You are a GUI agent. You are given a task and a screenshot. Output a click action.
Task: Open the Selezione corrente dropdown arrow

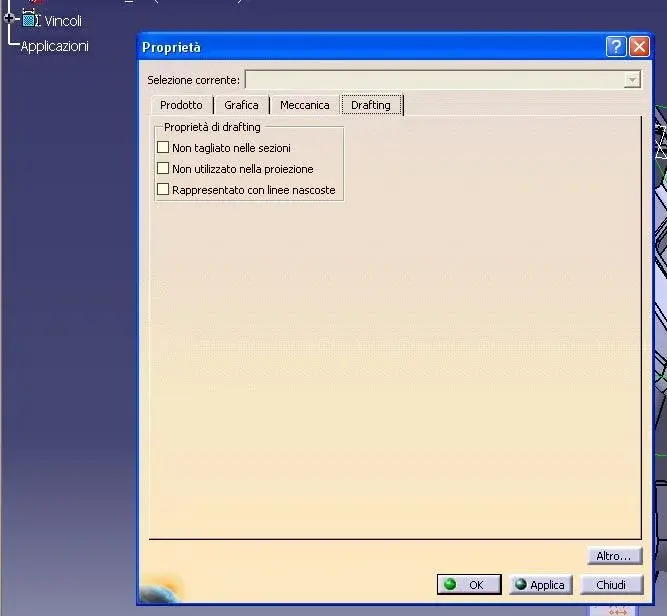coord(632,80)
